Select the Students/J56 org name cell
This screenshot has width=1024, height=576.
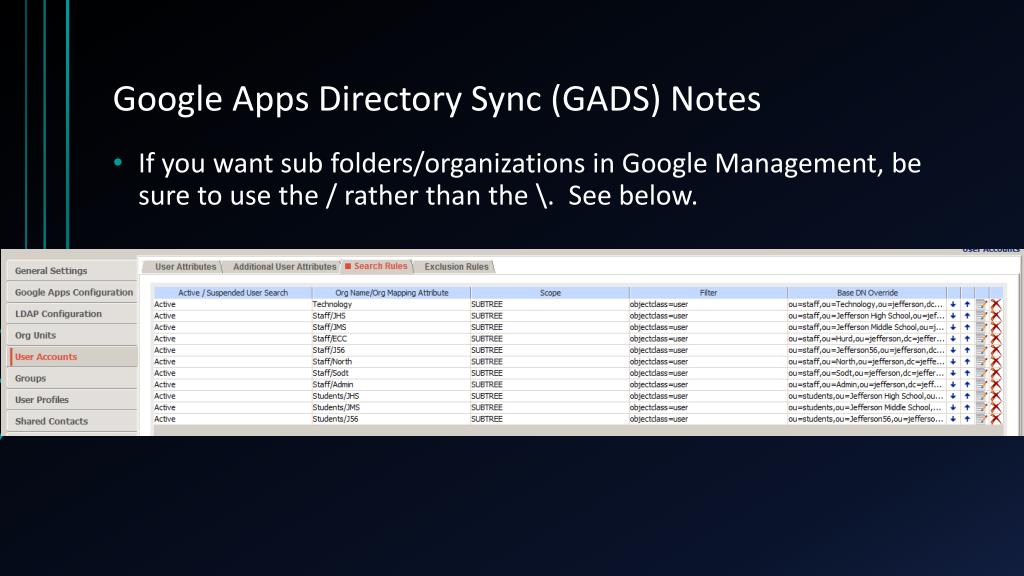391,419
